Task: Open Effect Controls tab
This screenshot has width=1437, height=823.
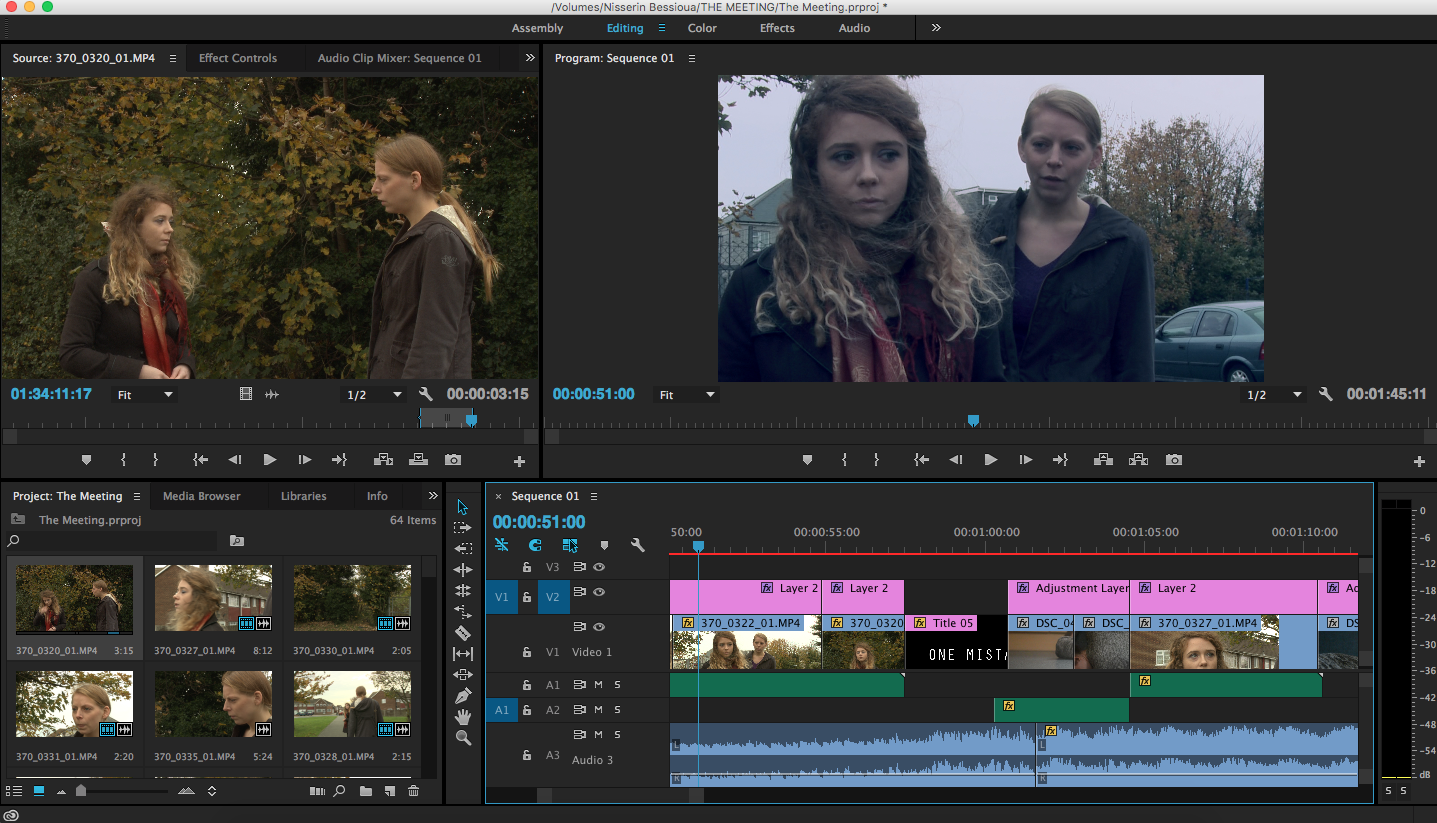Action: (x=238, y=58)
